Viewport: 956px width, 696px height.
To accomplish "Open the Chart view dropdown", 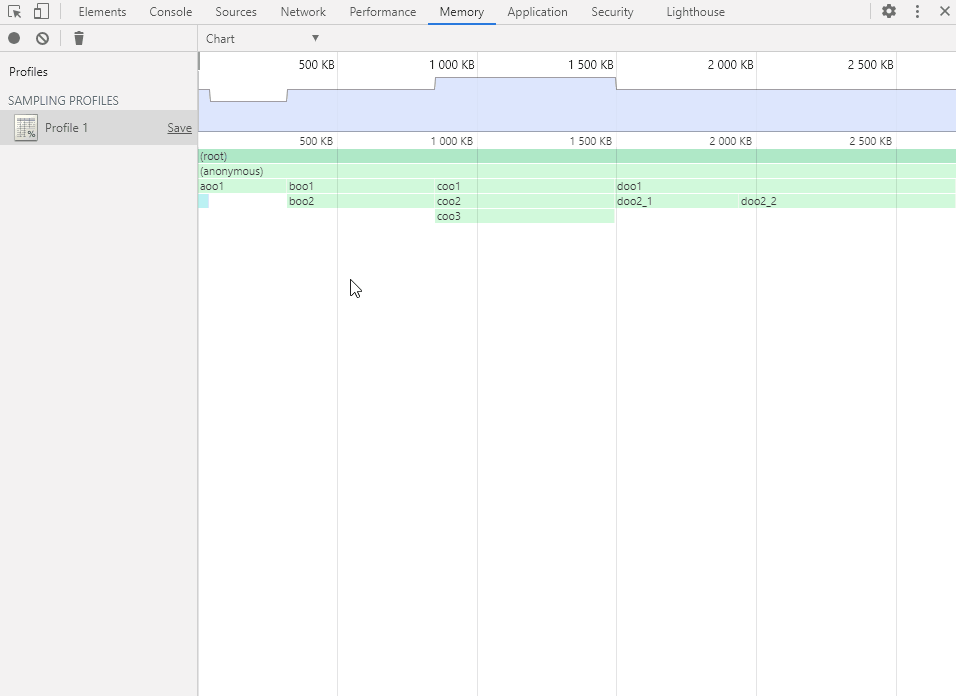I will coord(262,38).
